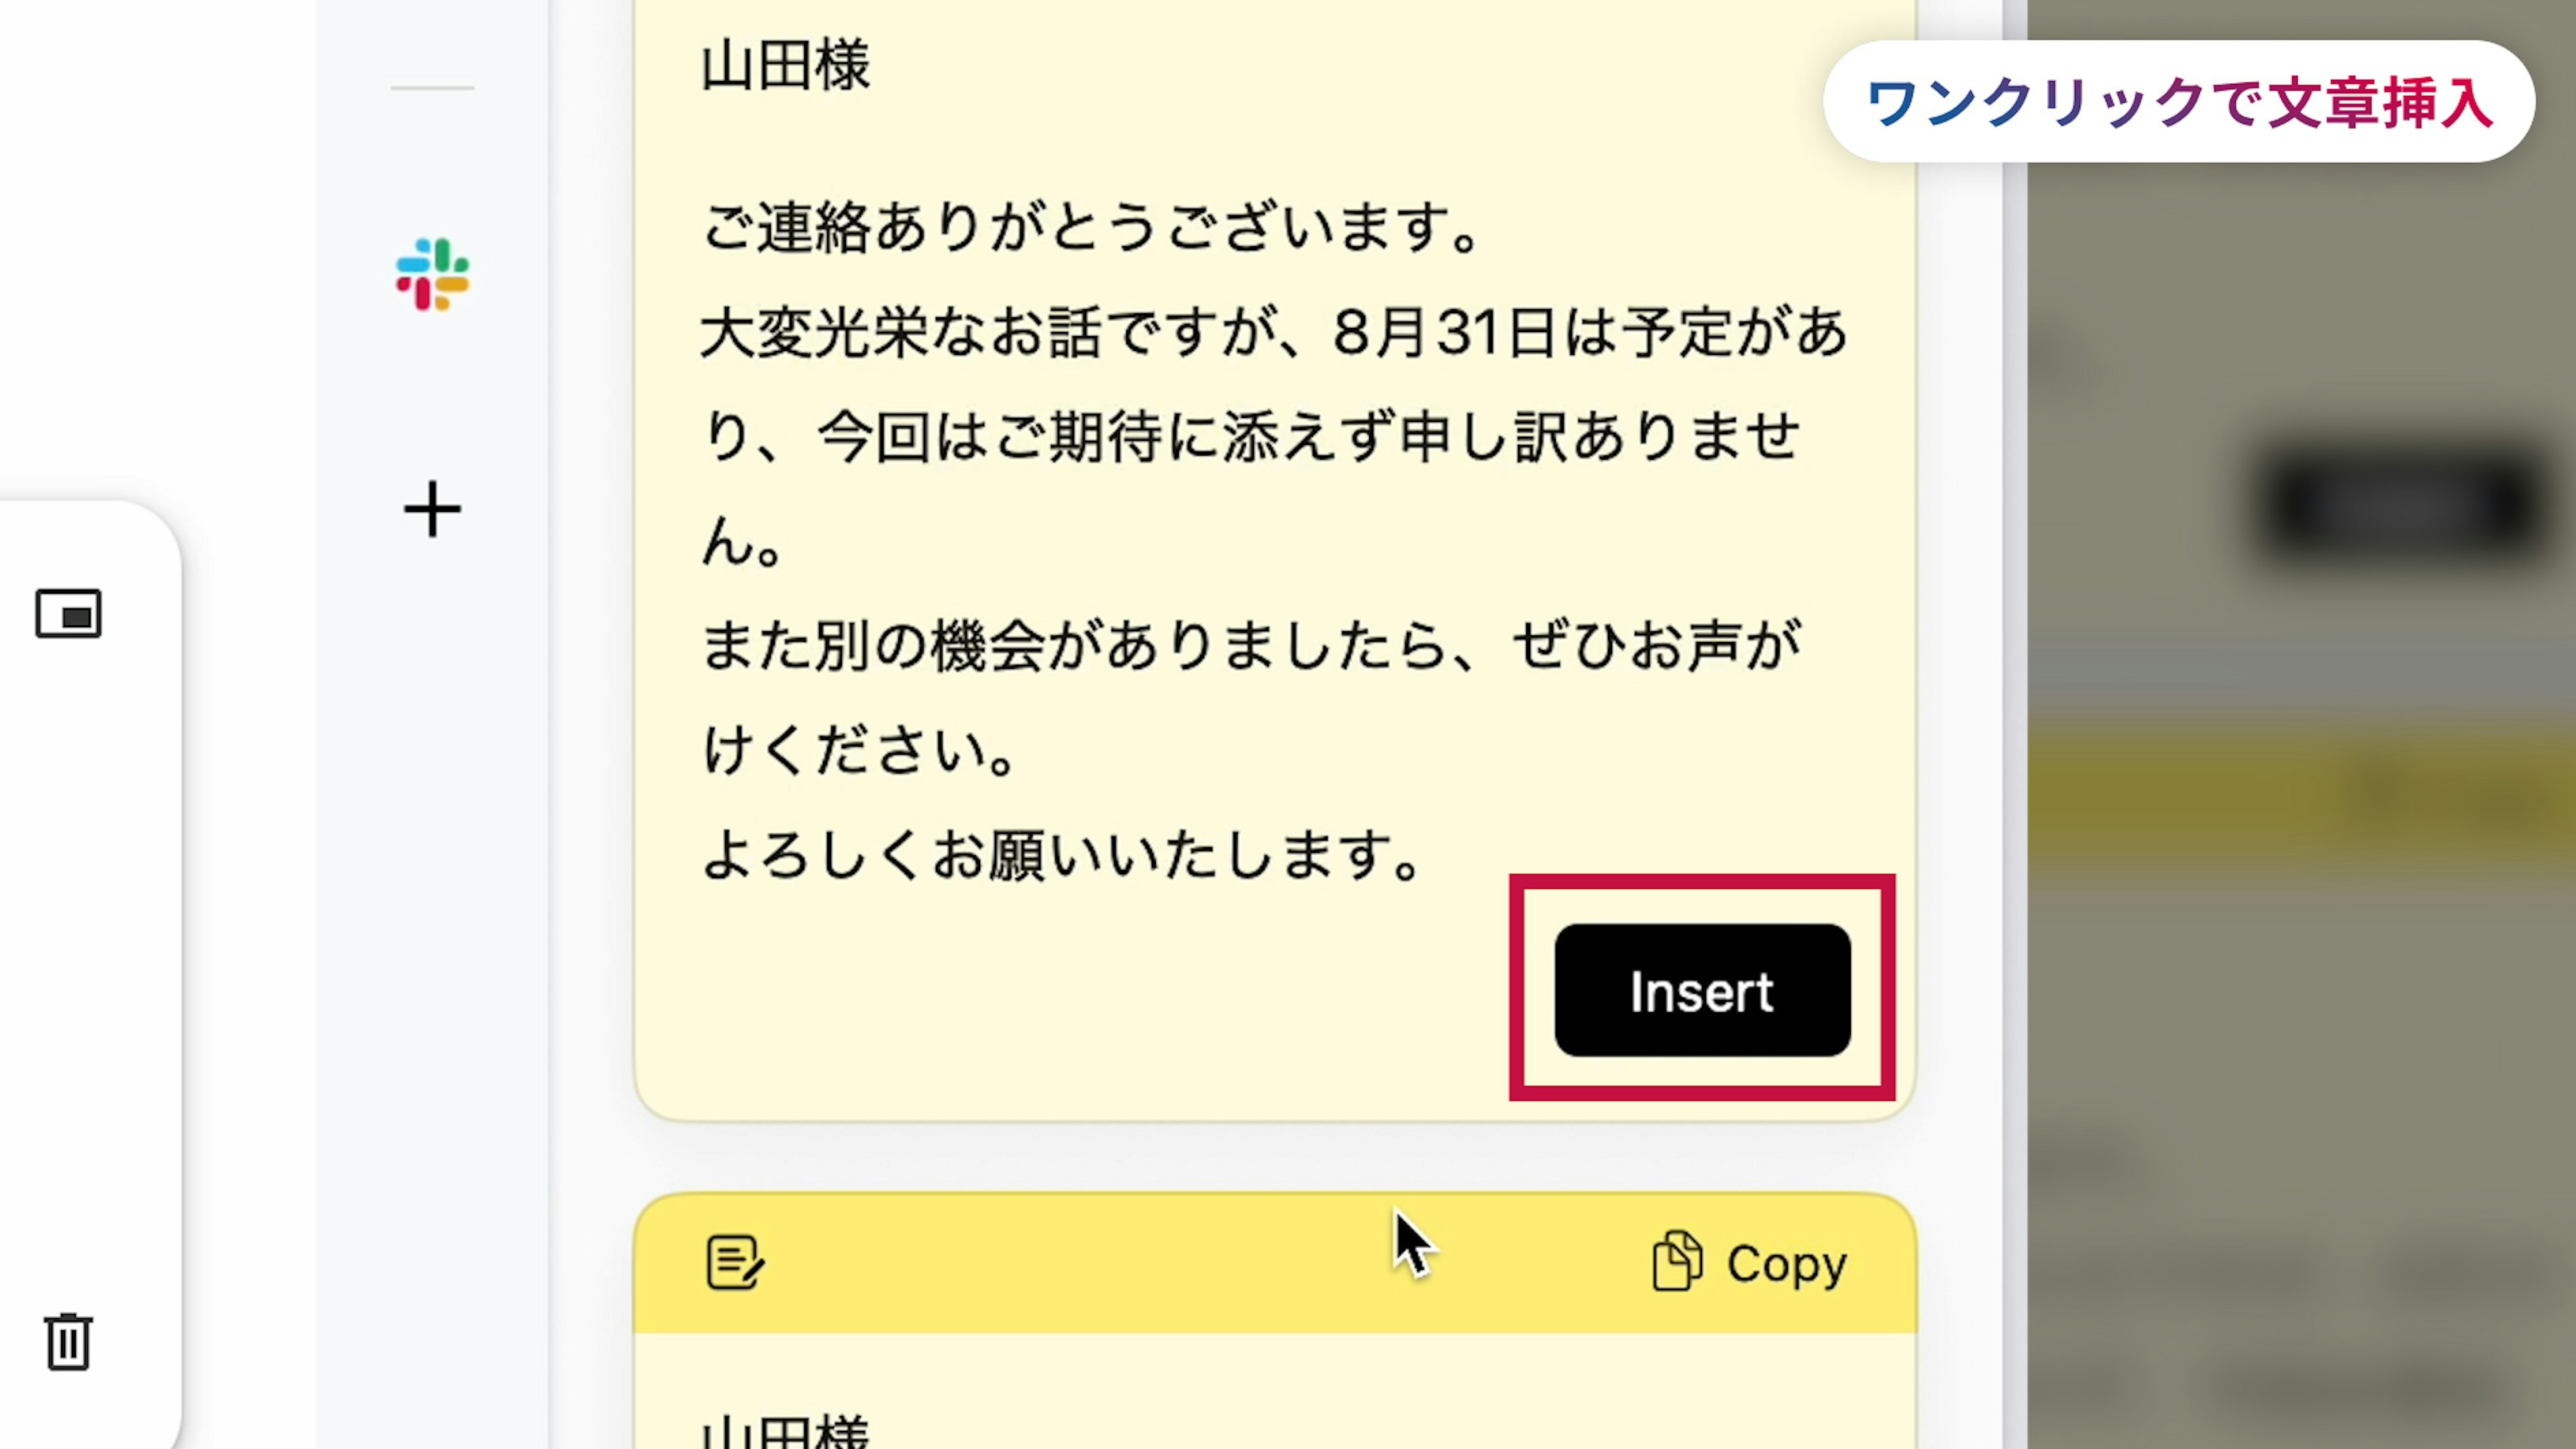Click the 山田様 greeting in first reply
Viewport: 2576px width, 1449px height.
click(x=786, y=66)
